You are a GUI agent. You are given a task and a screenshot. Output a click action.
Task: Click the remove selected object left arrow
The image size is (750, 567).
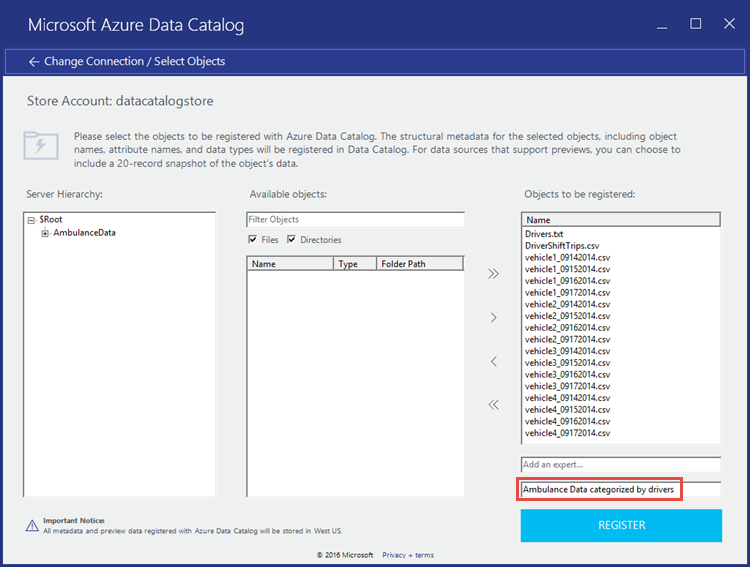tap(494, 361)
